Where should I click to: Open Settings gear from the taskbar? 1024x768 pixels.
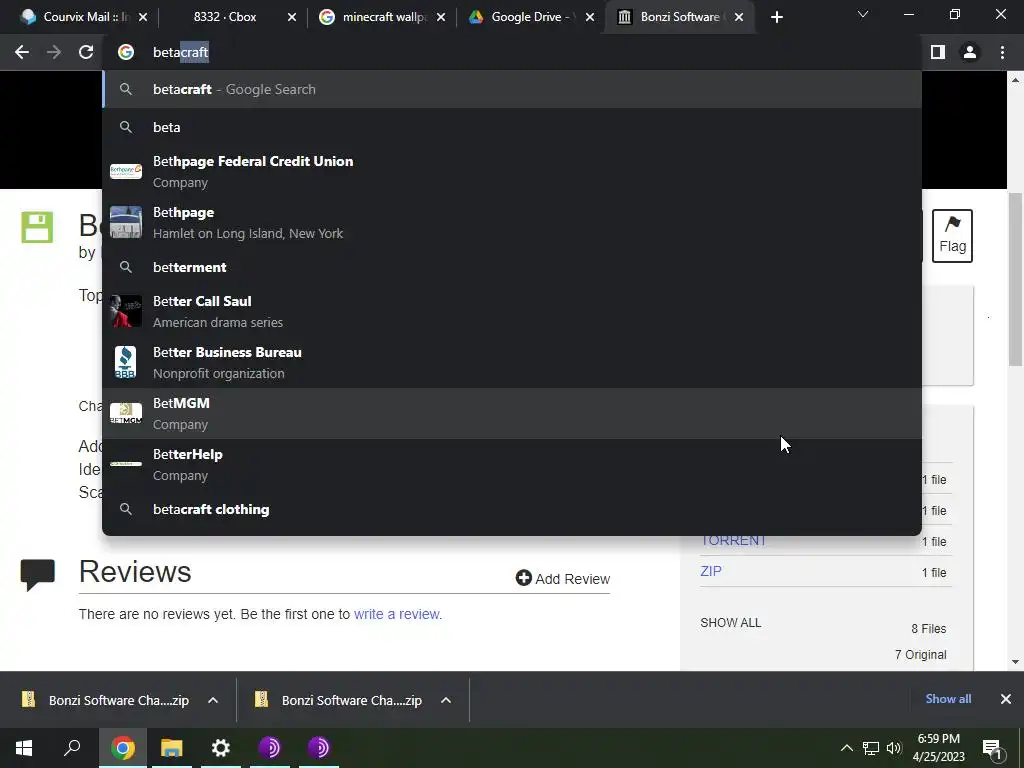[221, 748]
